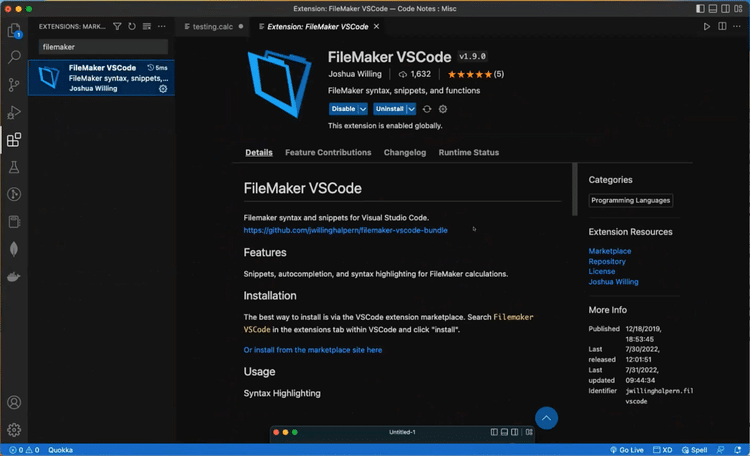
Task: Switch to the Feature Contributions tab
Action: click(x=328, y=152)
